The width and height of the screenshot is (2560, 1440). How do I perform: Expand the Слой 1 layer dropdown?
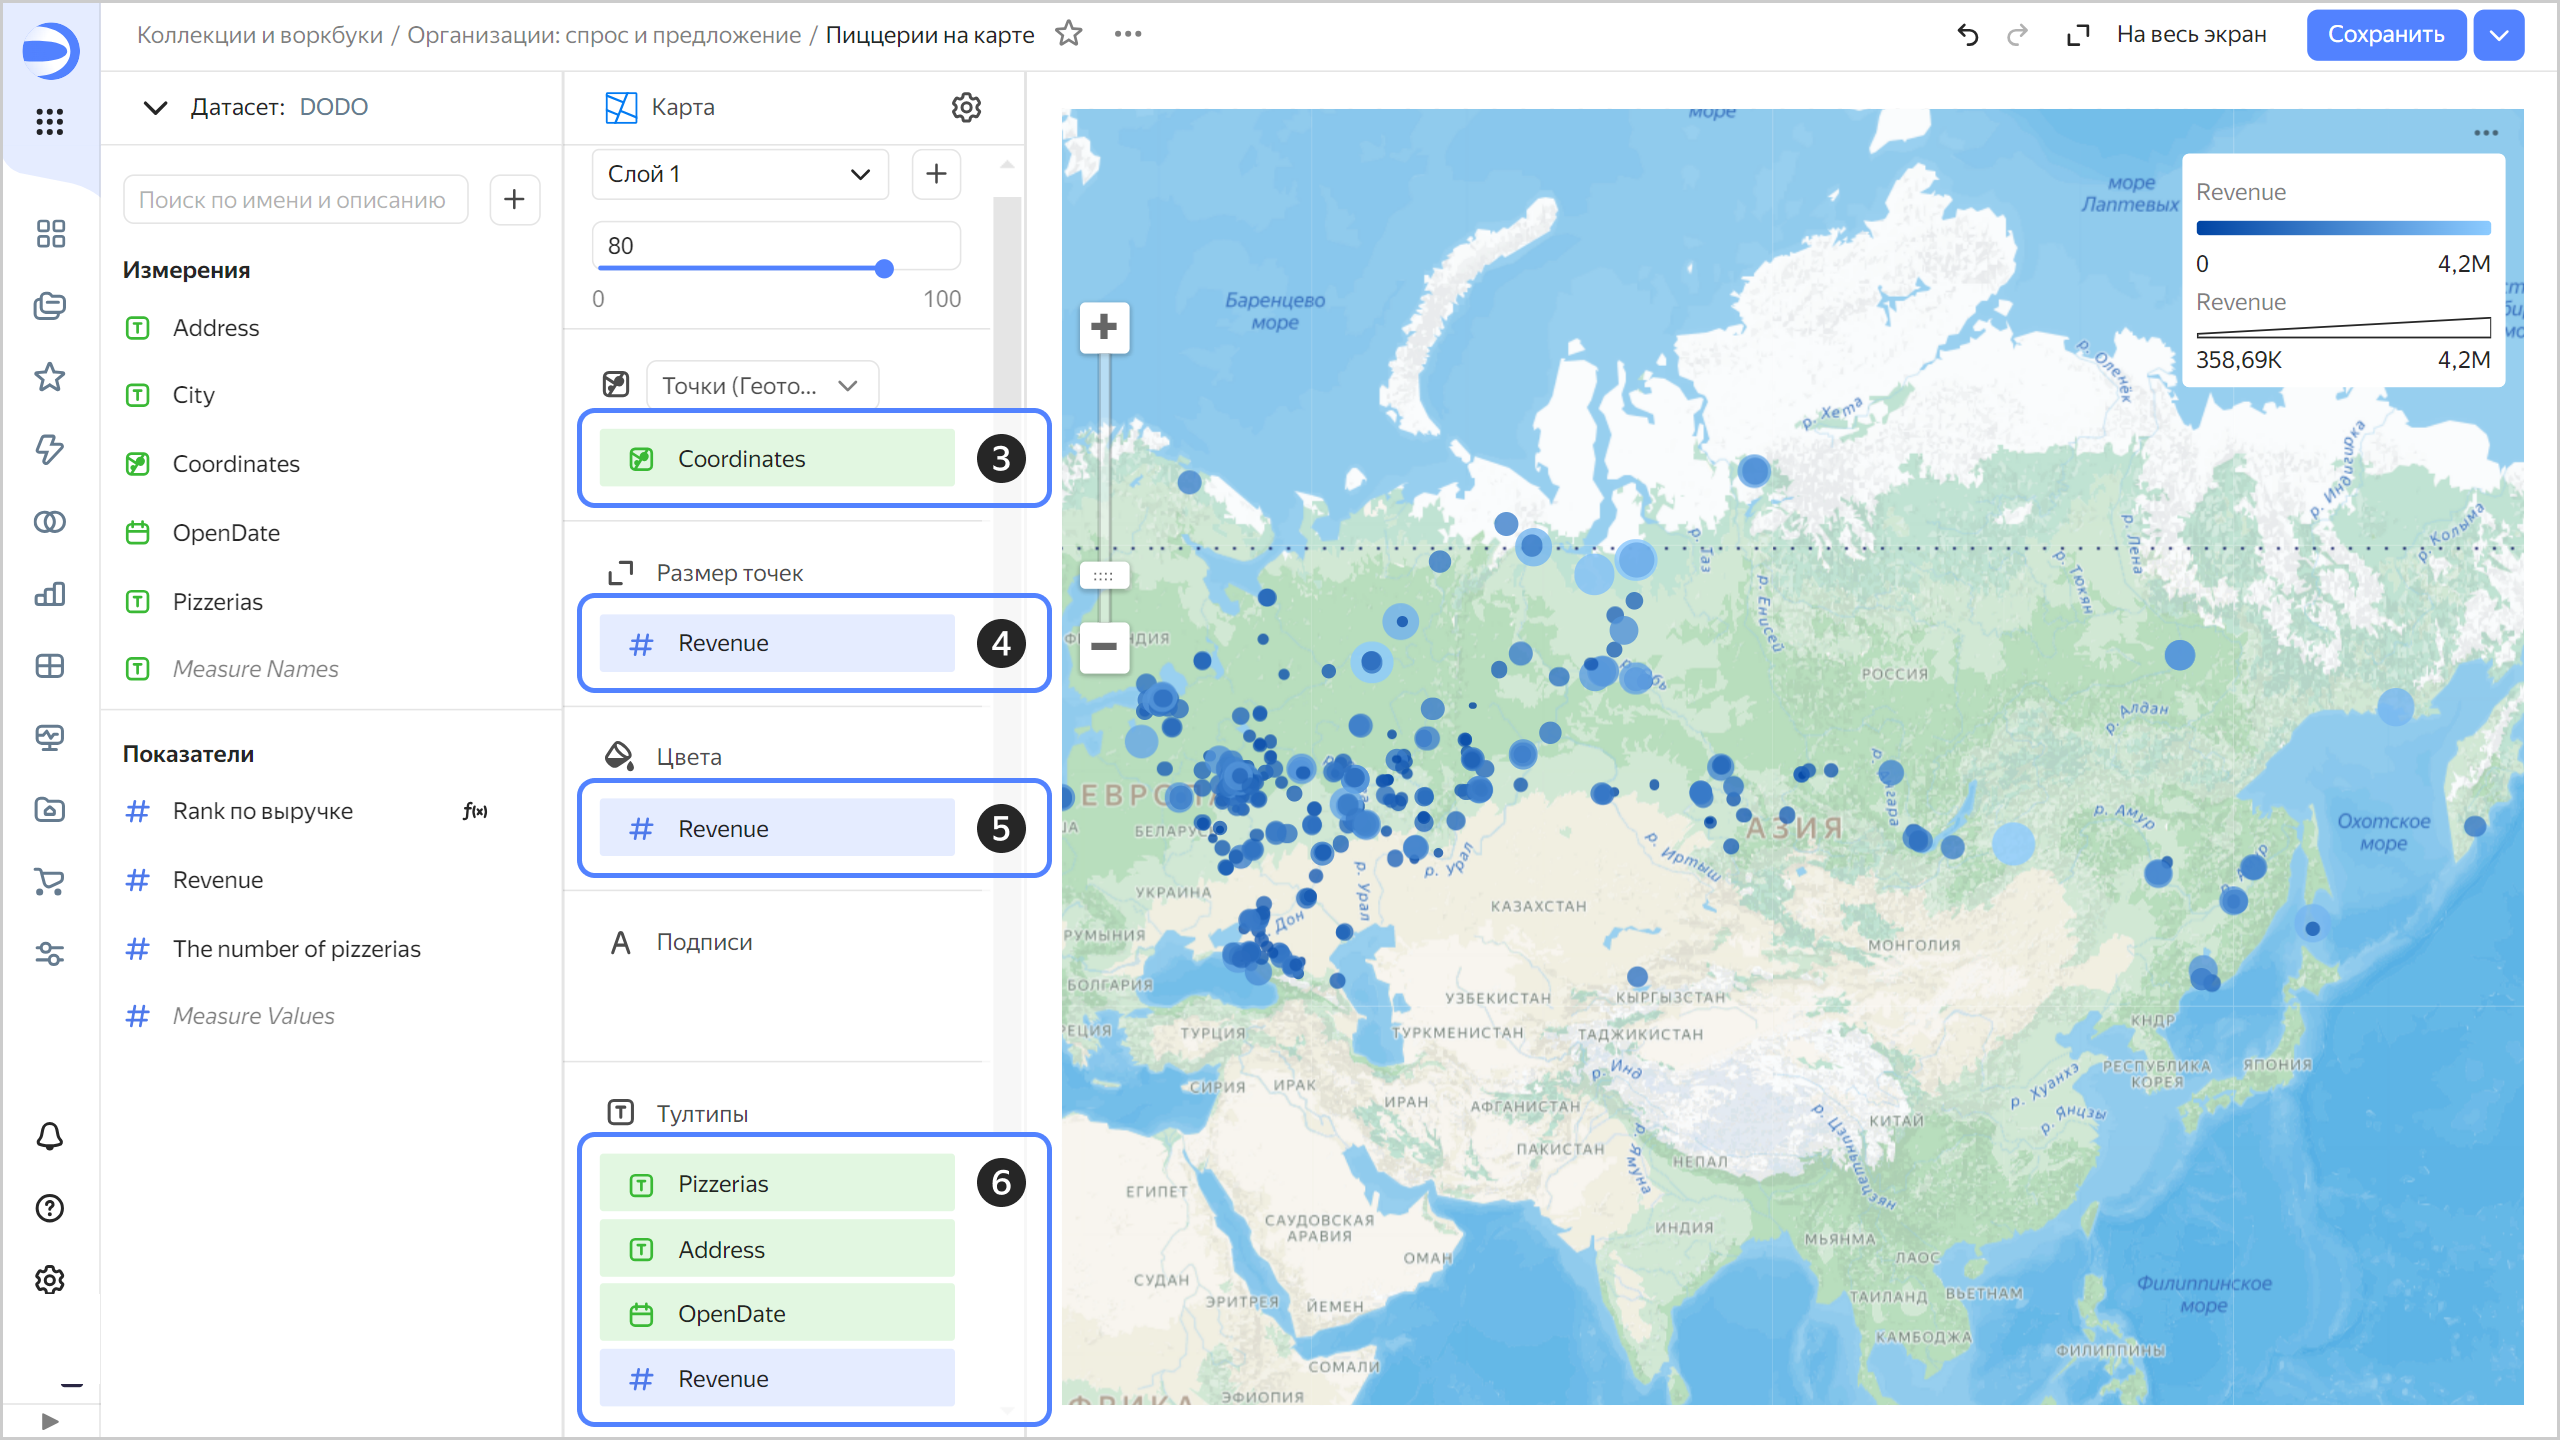(740, 174)
